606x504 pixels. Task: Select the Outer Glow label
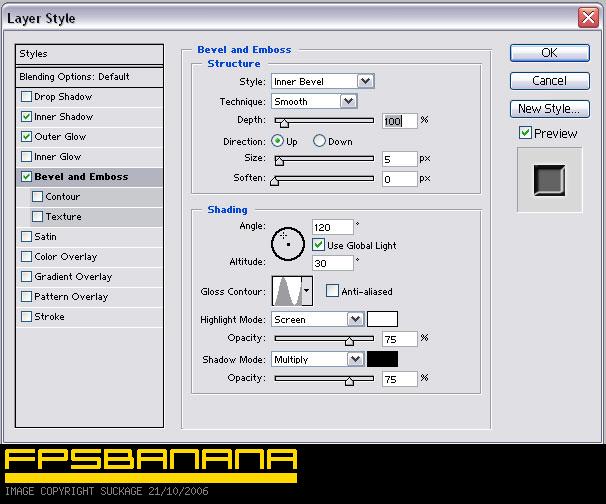tap(60, 137)
